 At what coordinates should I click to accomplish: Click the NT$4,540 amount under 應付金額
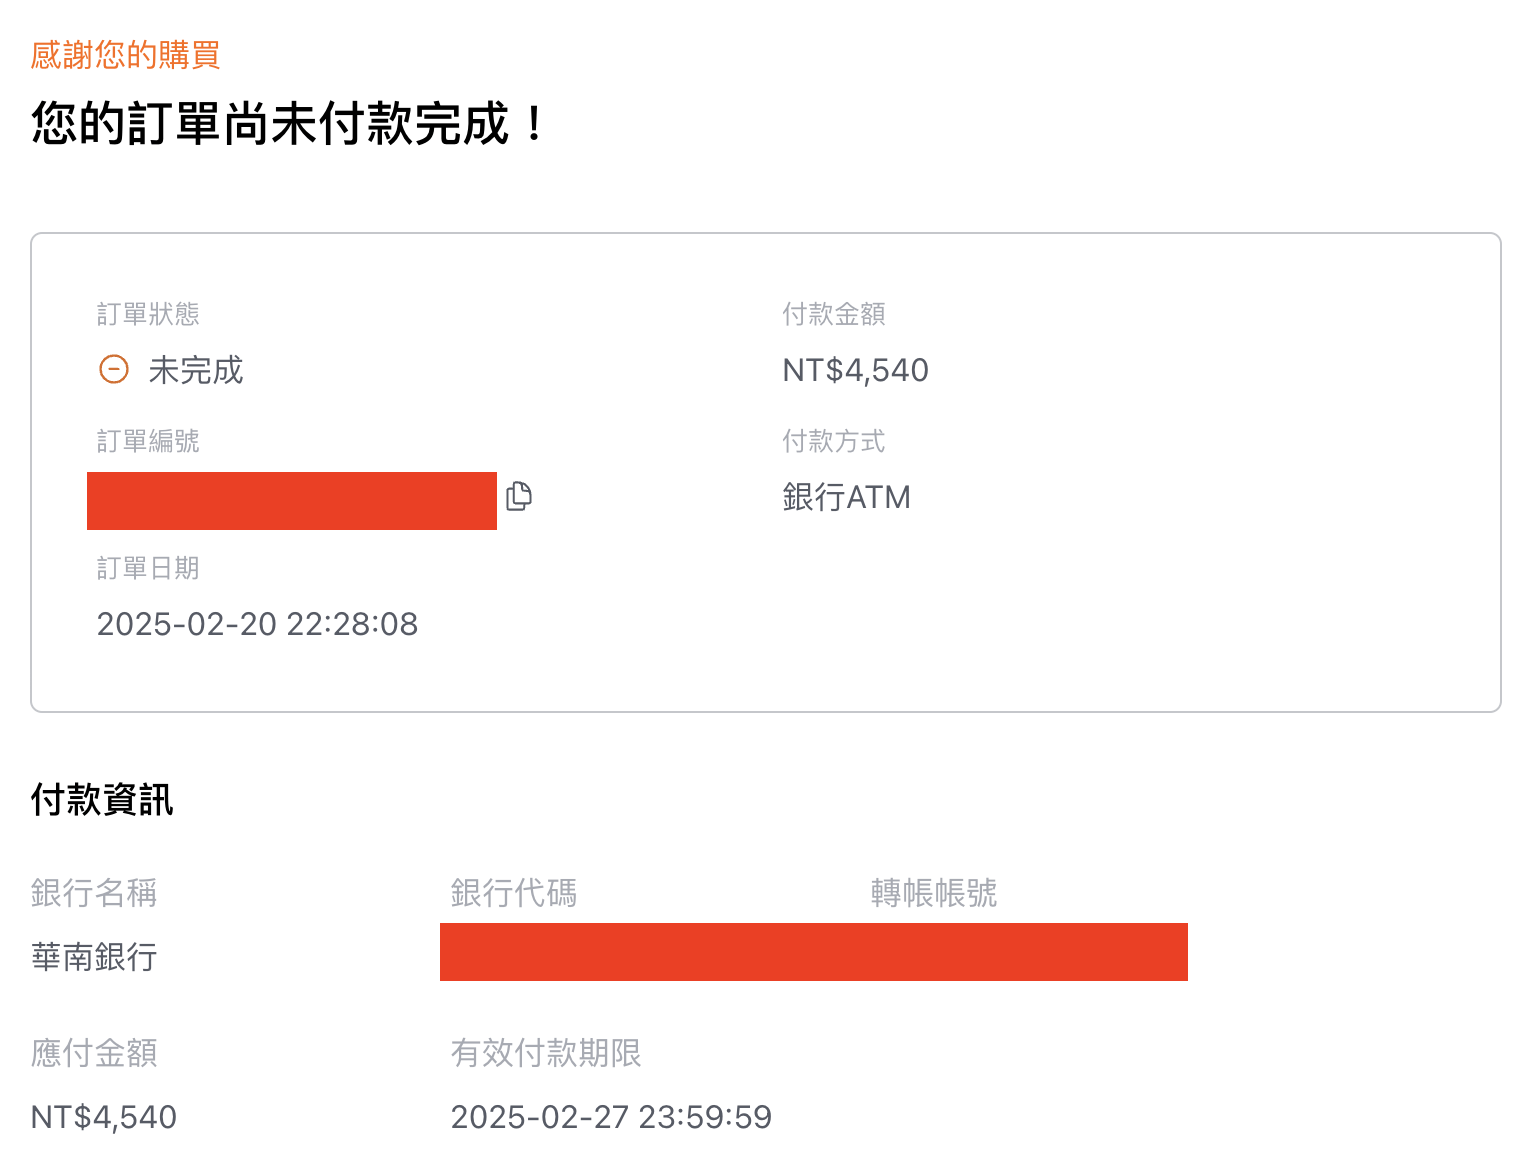pos(104,1117)
